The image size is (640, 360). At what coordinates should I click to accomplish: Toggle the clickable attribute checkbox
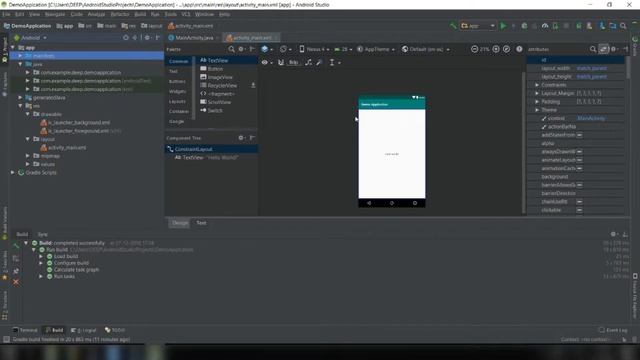click(579, 210)
